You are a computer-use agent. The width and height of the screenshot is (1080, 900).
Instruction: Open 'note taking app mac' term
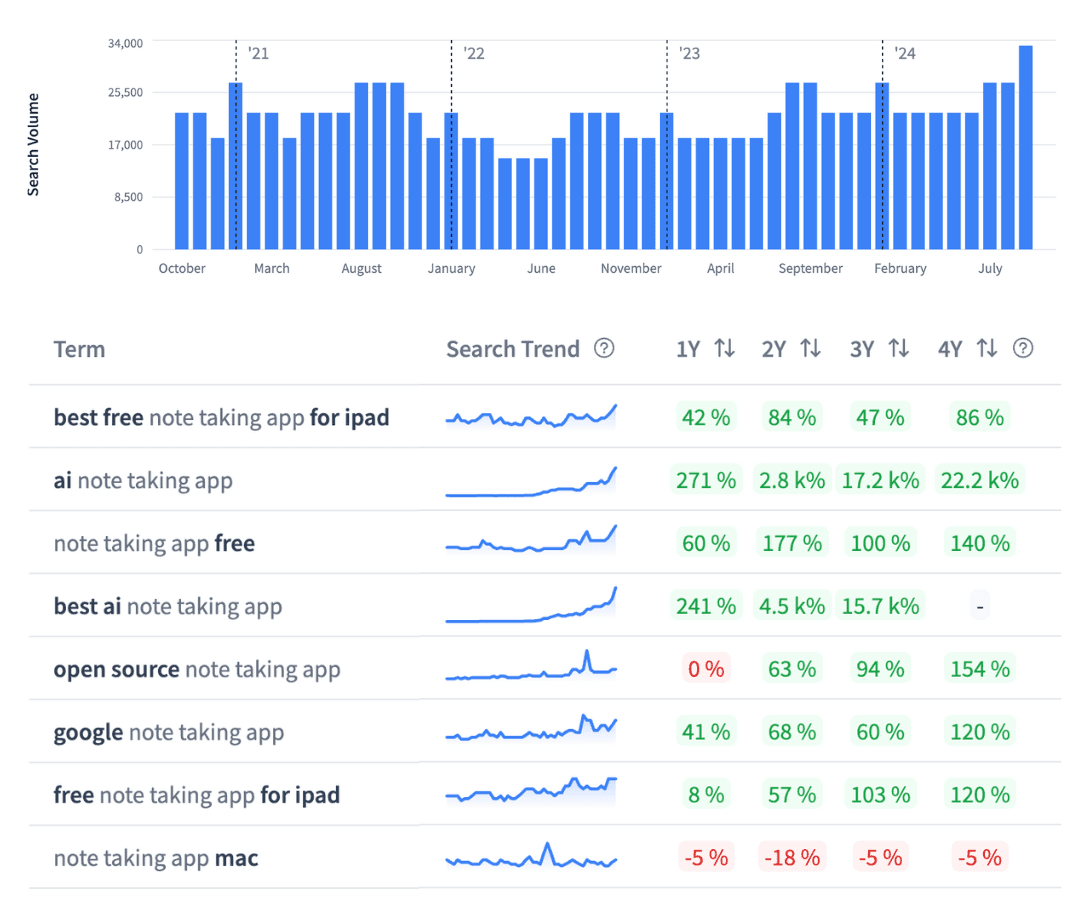(156, 858)
